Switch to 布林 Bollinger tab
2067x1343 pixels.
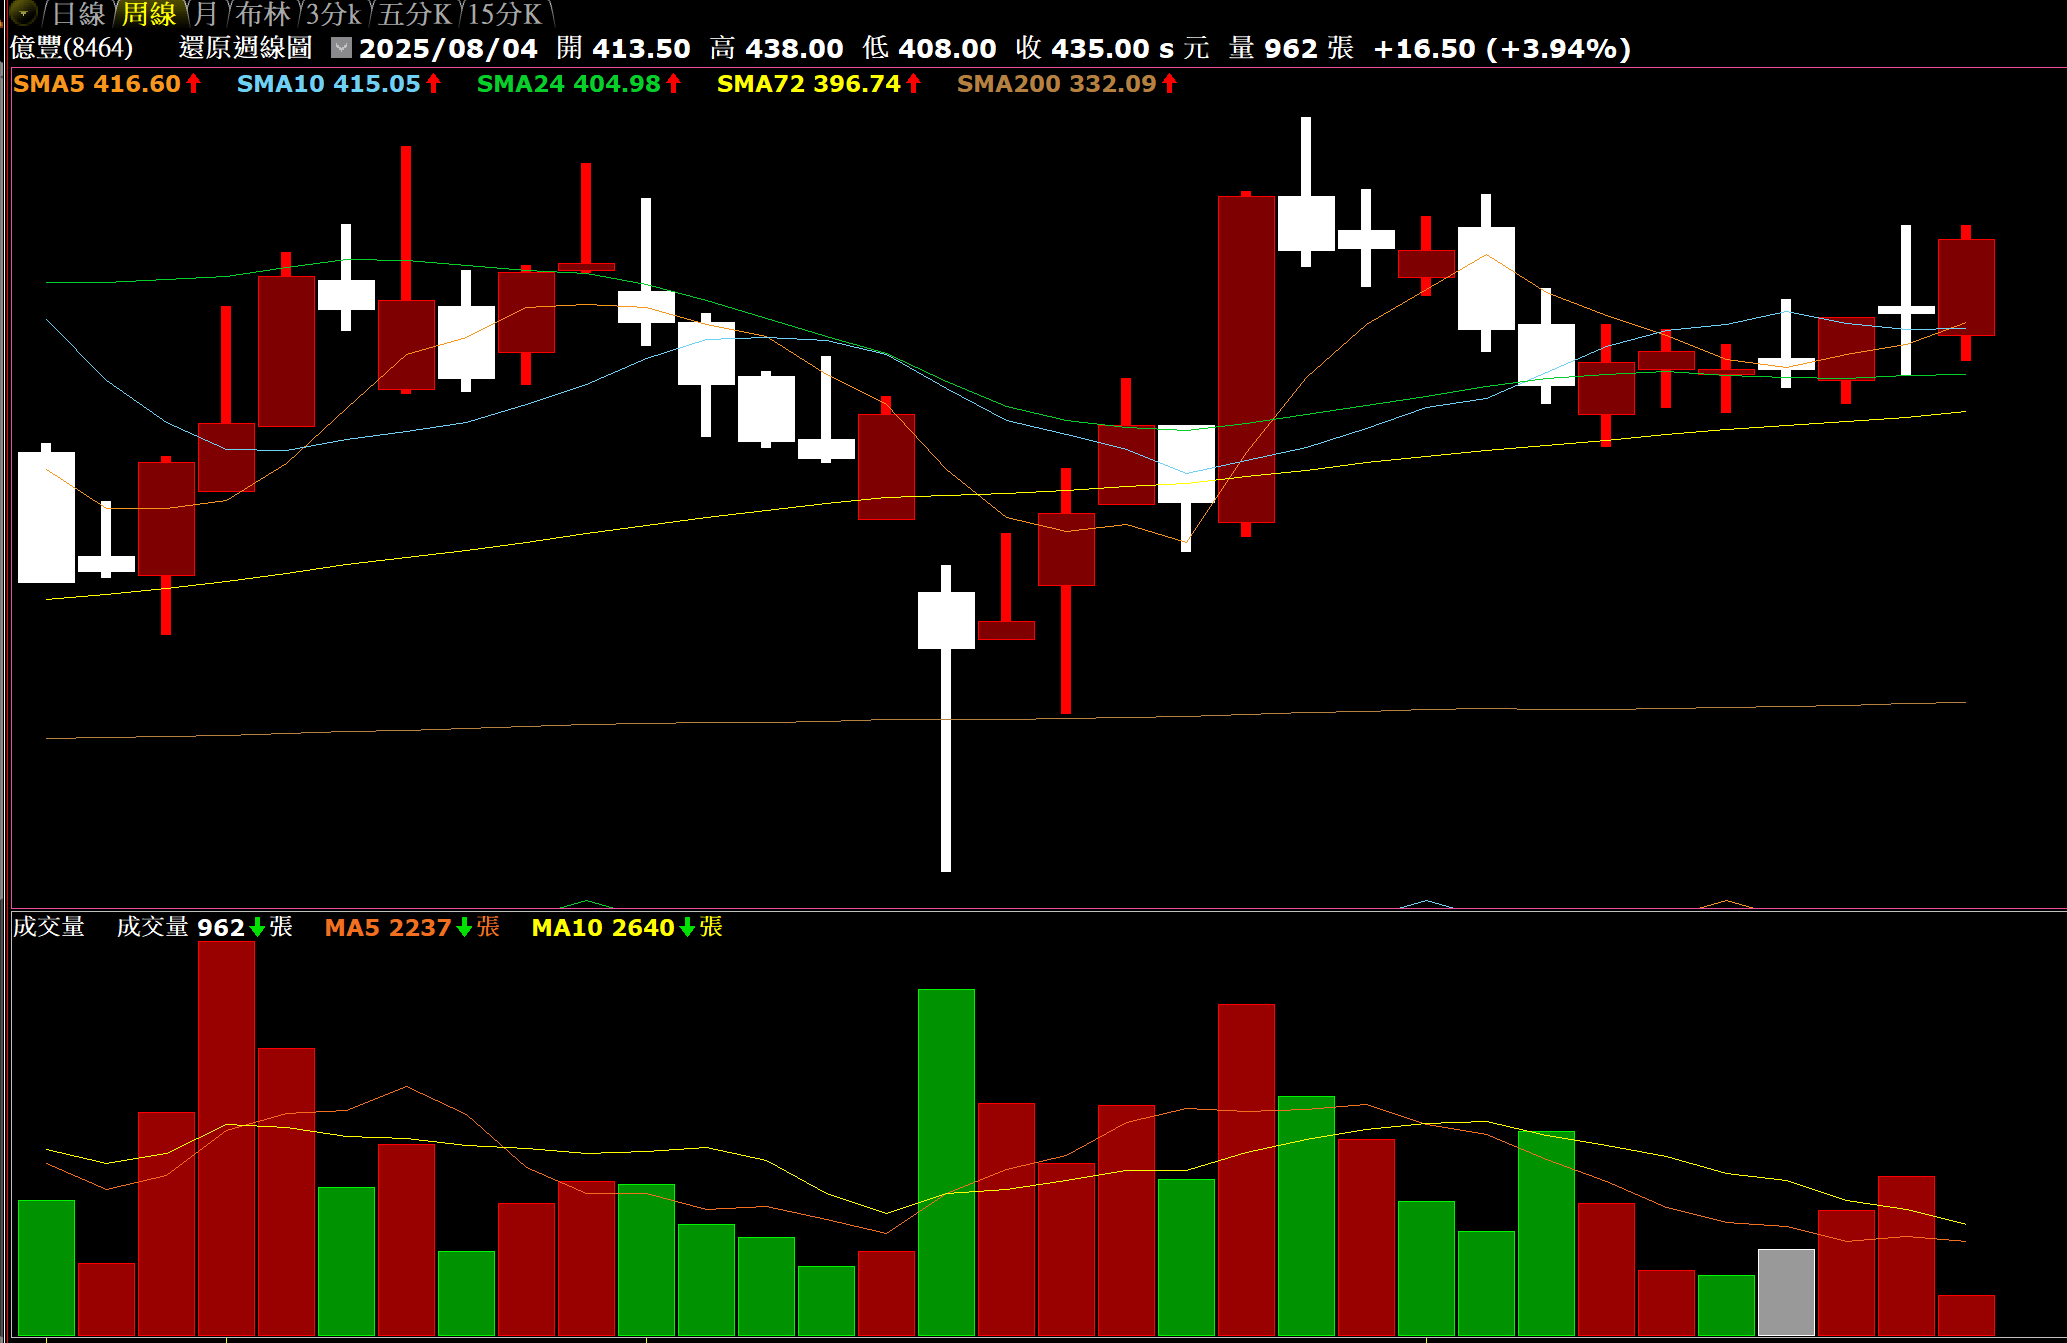point(262,14)
